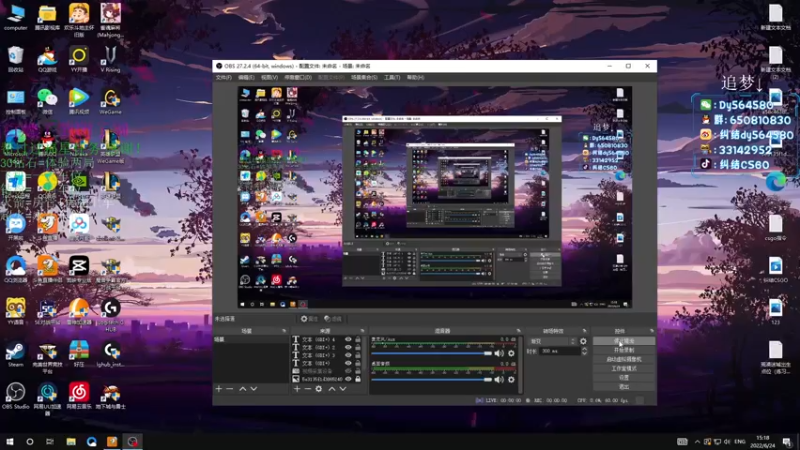800x450 pixels.
Task: Select the 文本 (GDI+) 4 source row
Action: pyautogui.click(x=327, y=339)
